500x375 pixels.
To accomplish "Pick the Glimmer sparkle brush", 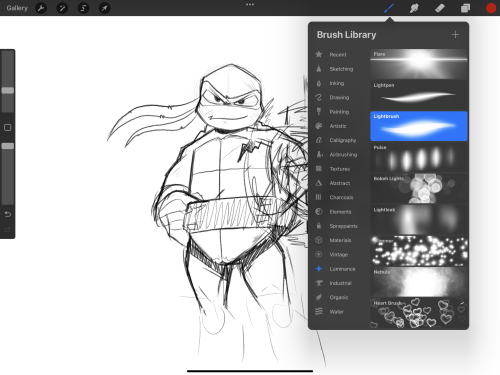I will click(x=419, y=251).
